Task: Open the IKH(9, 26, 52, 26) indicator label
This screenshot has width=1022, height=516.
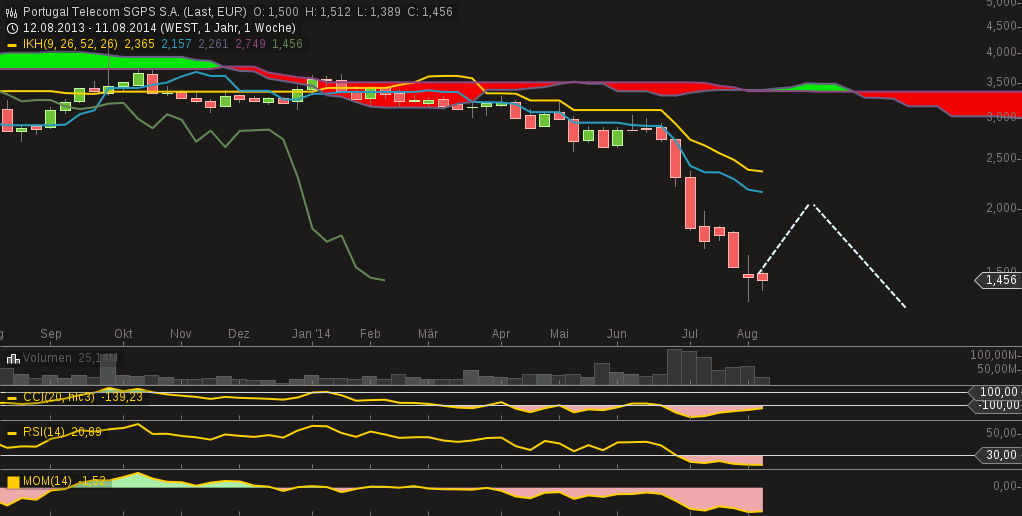Action: 70,44
